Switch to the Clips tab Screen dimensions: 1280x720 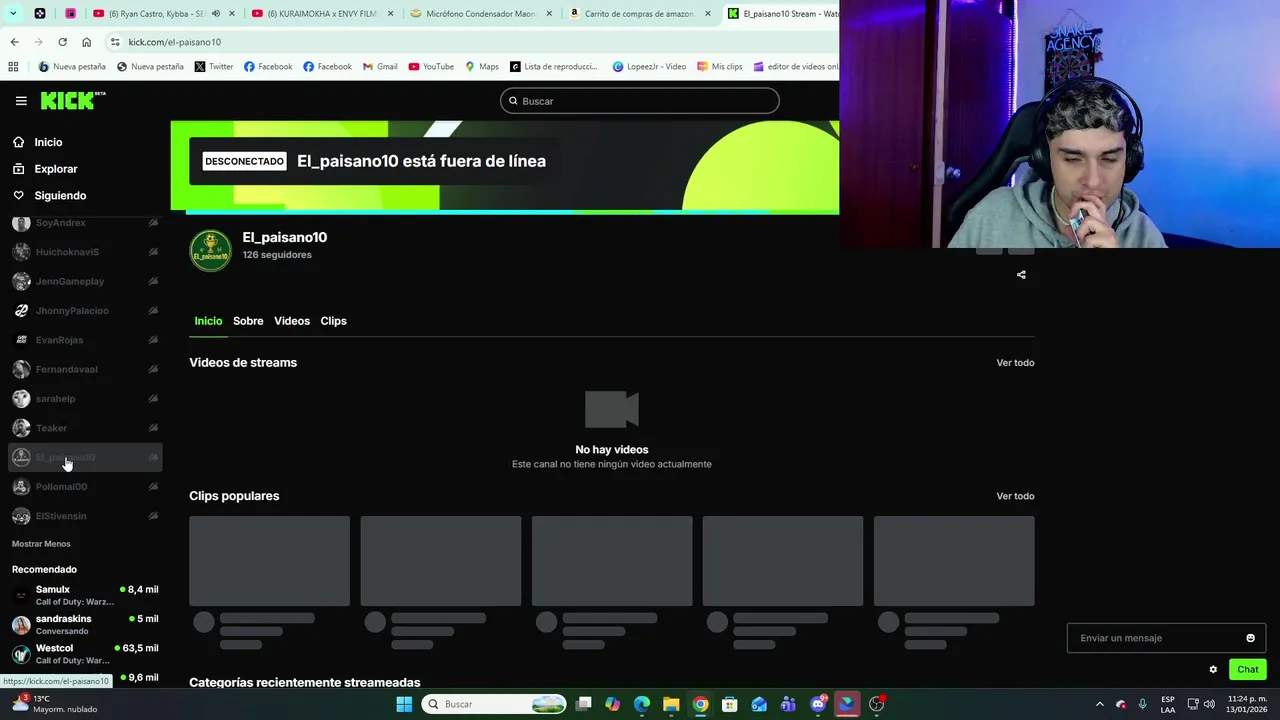pos(333,321)
